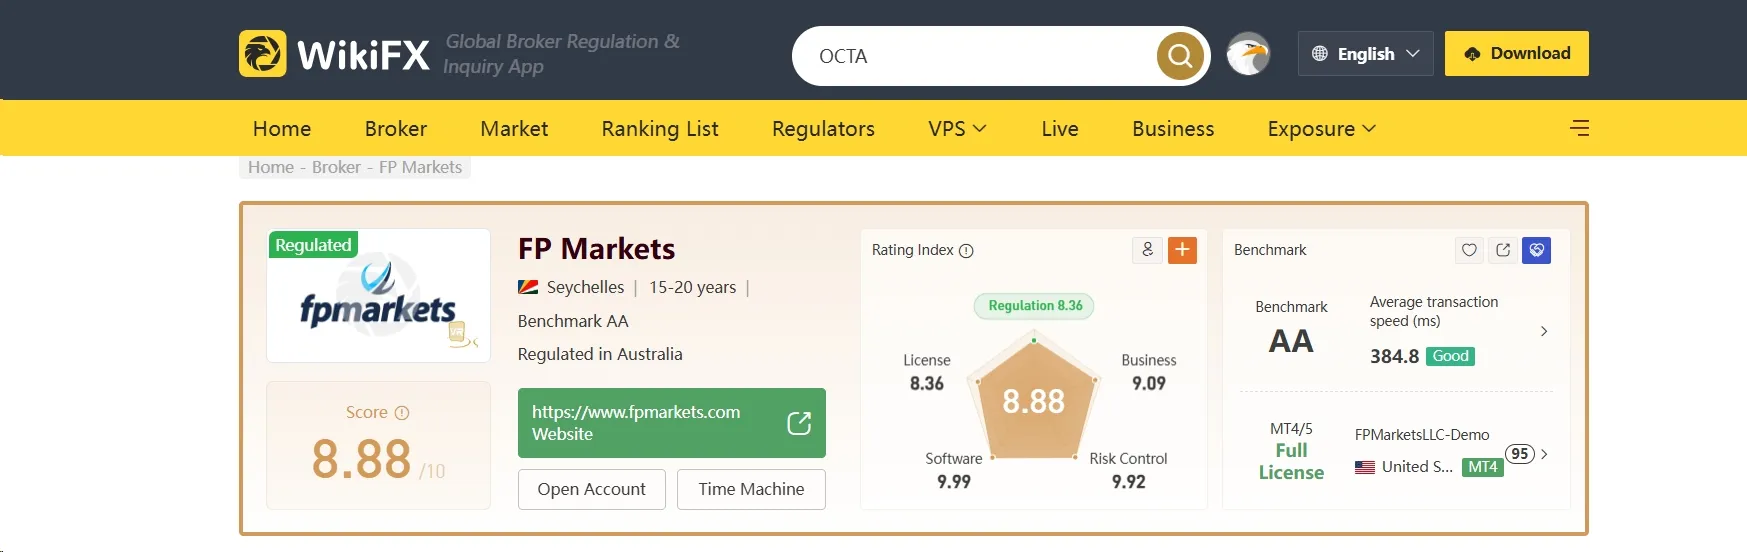Click the 'Regulated in Australia' text
This screenshot has width=1747, height=552.
(600, 354)
